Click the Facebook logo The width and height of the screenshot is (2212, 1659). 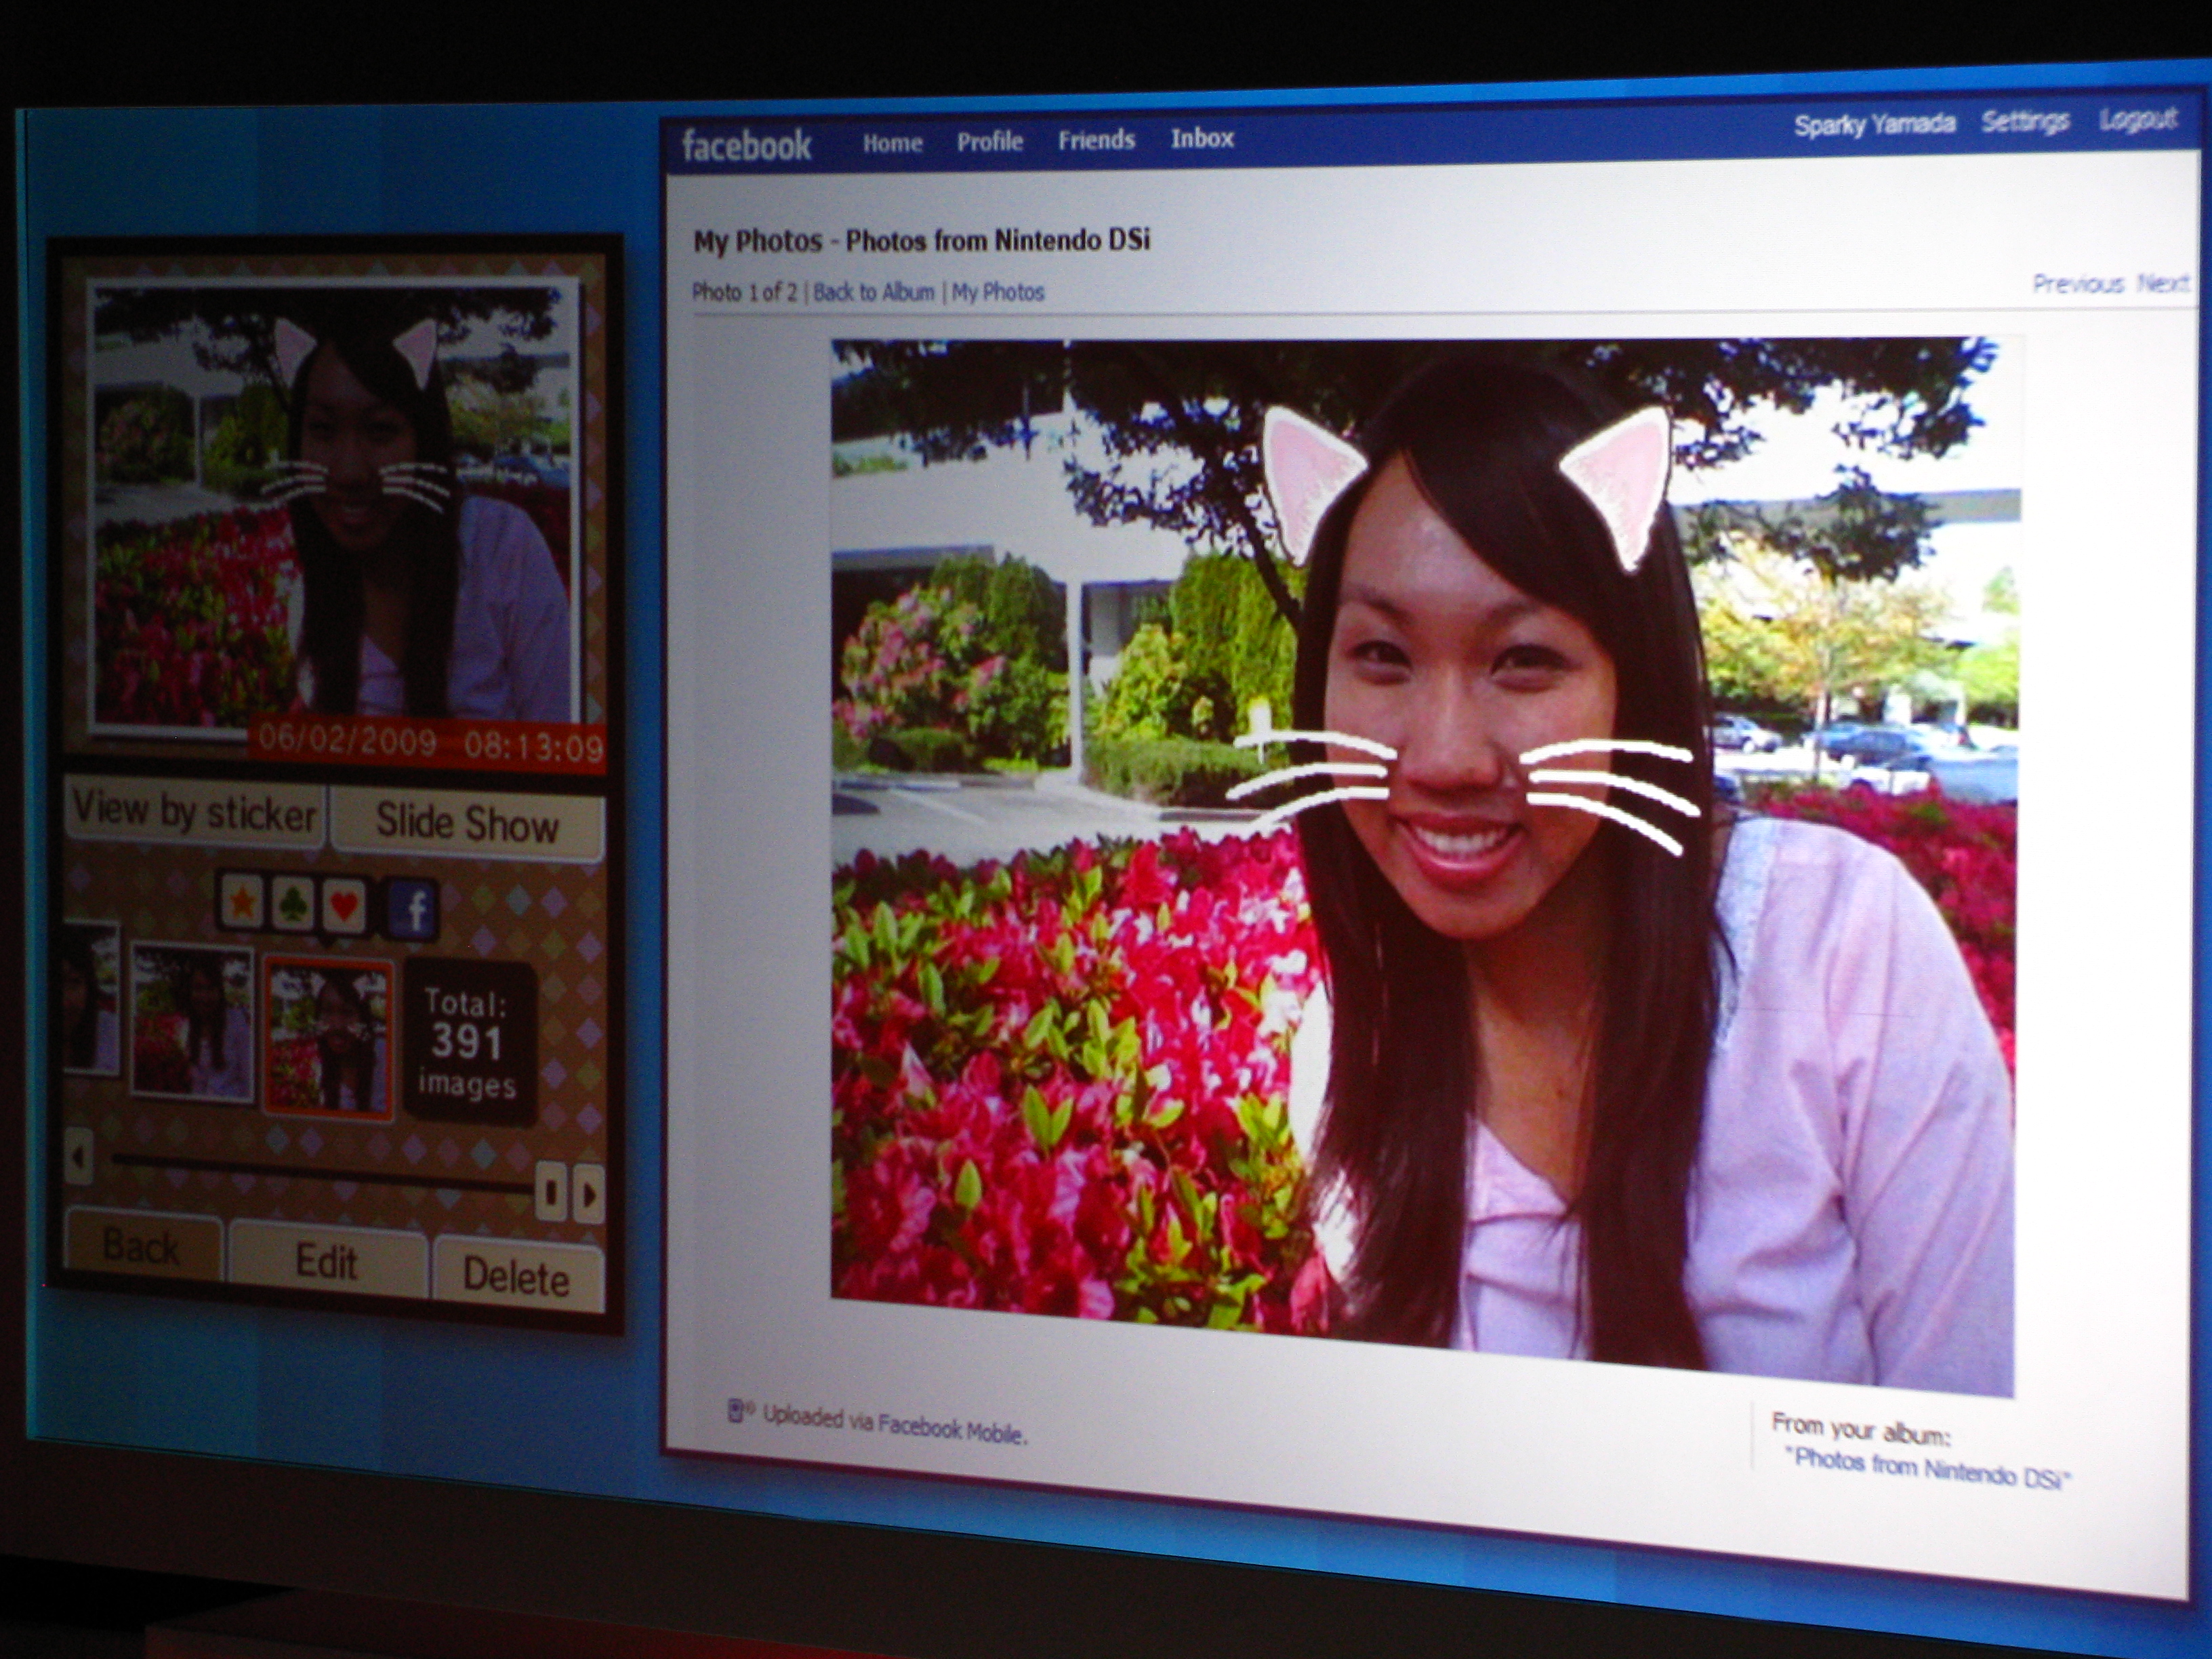[x=746, y=146]
